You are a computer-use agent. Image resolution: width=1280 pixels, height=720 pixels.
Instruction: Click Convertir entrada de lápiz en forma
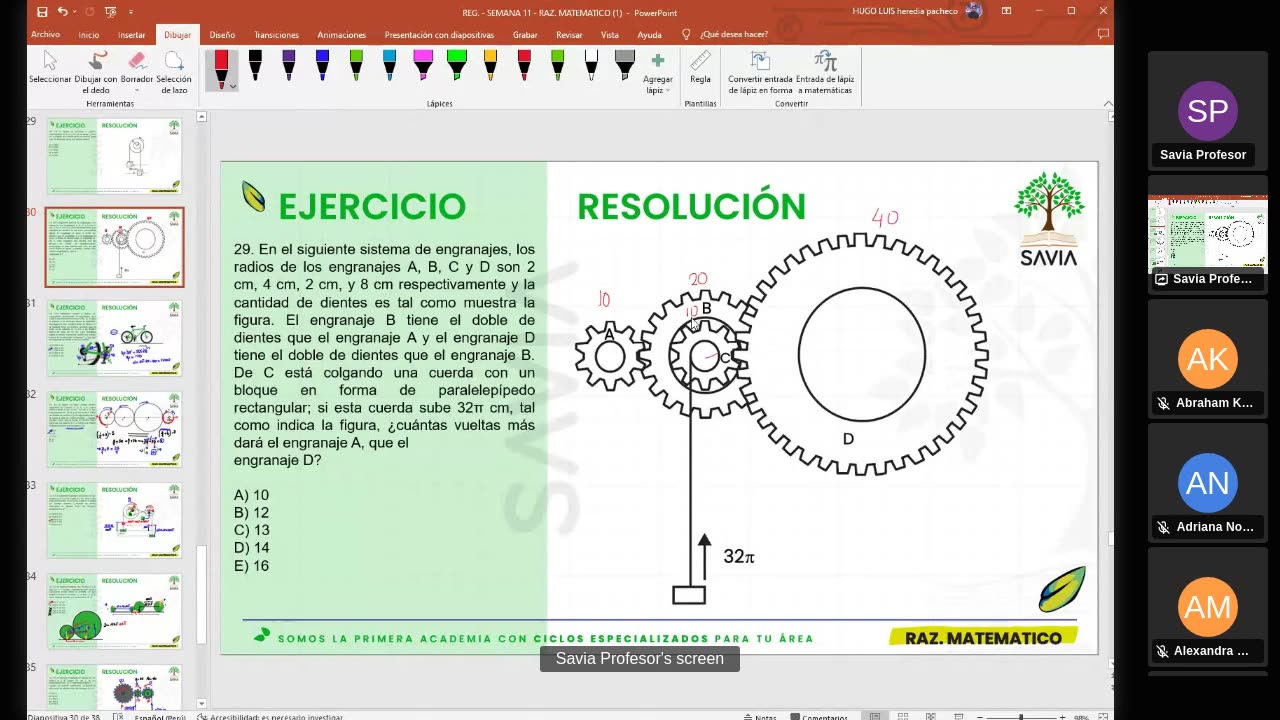pos(760,72)
